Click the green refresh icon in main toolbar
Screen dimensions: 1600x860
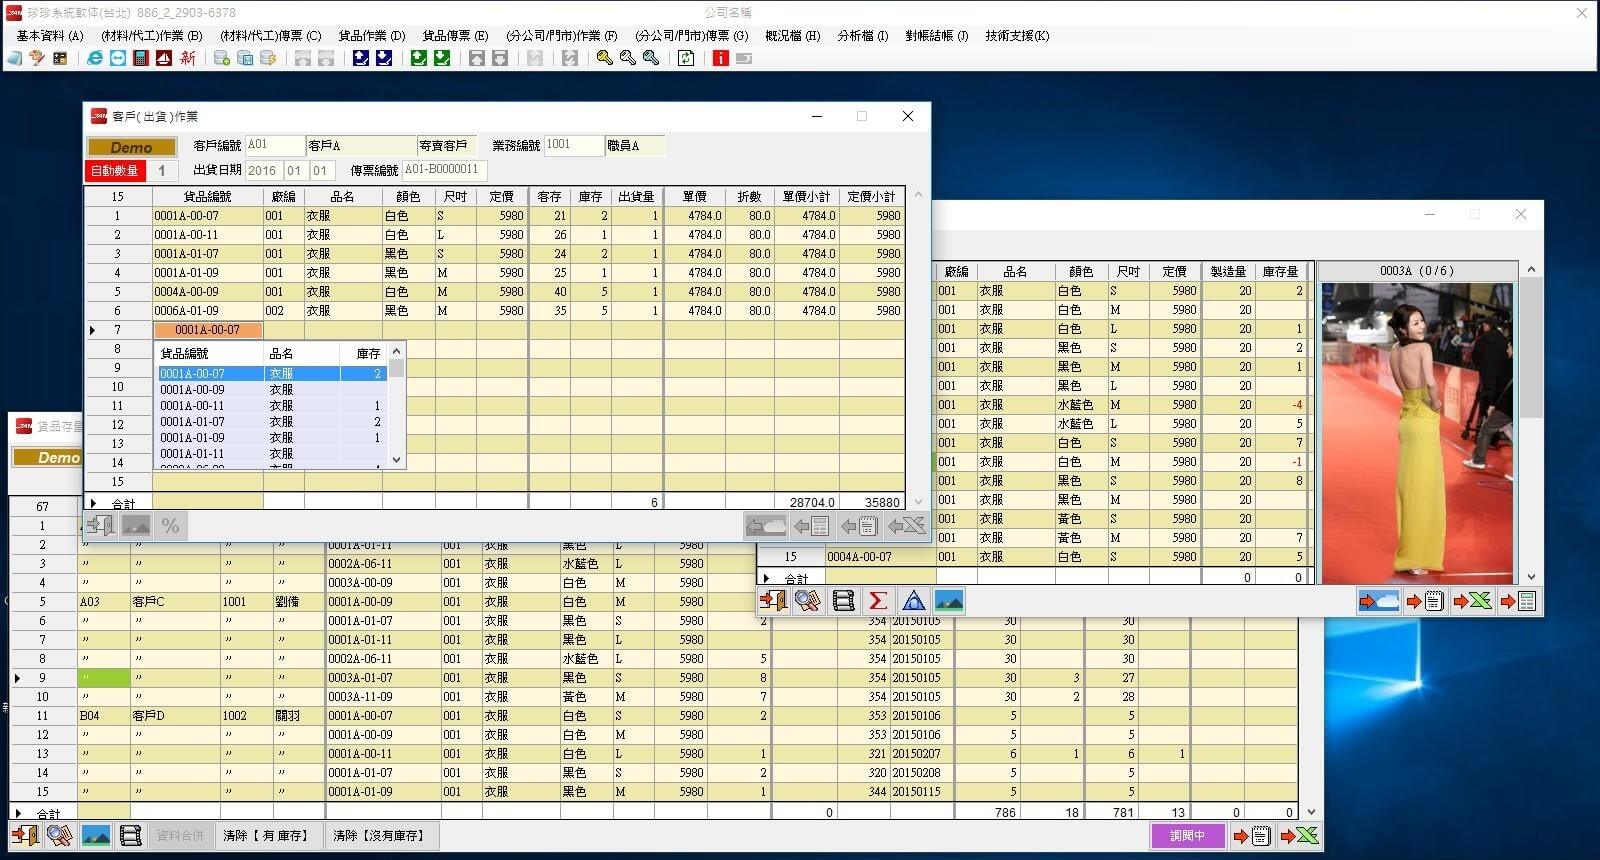coord(686,58)
